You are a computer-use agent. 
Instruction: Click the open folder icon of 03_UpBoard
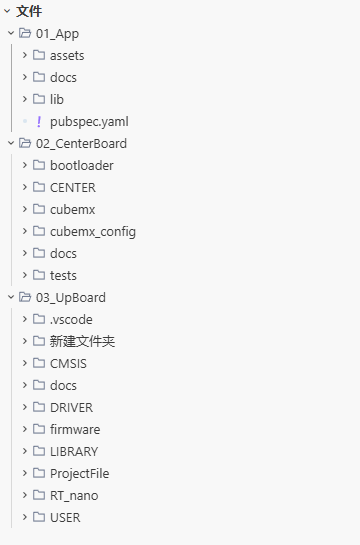[x=25, y=297]
